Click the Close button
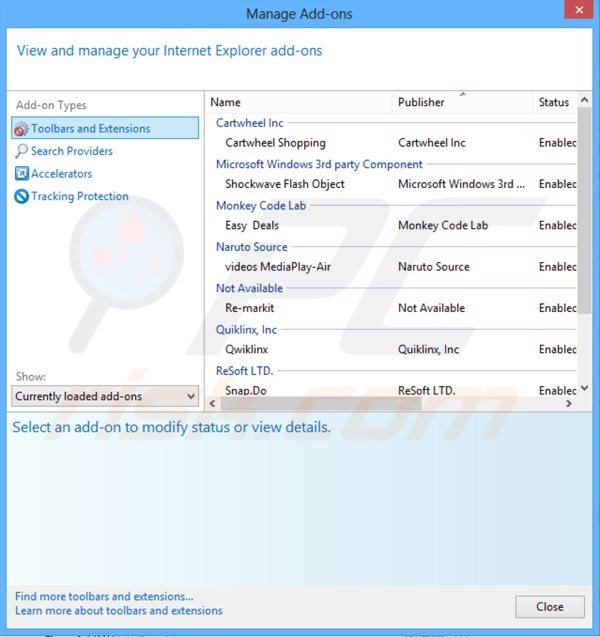 550,607
